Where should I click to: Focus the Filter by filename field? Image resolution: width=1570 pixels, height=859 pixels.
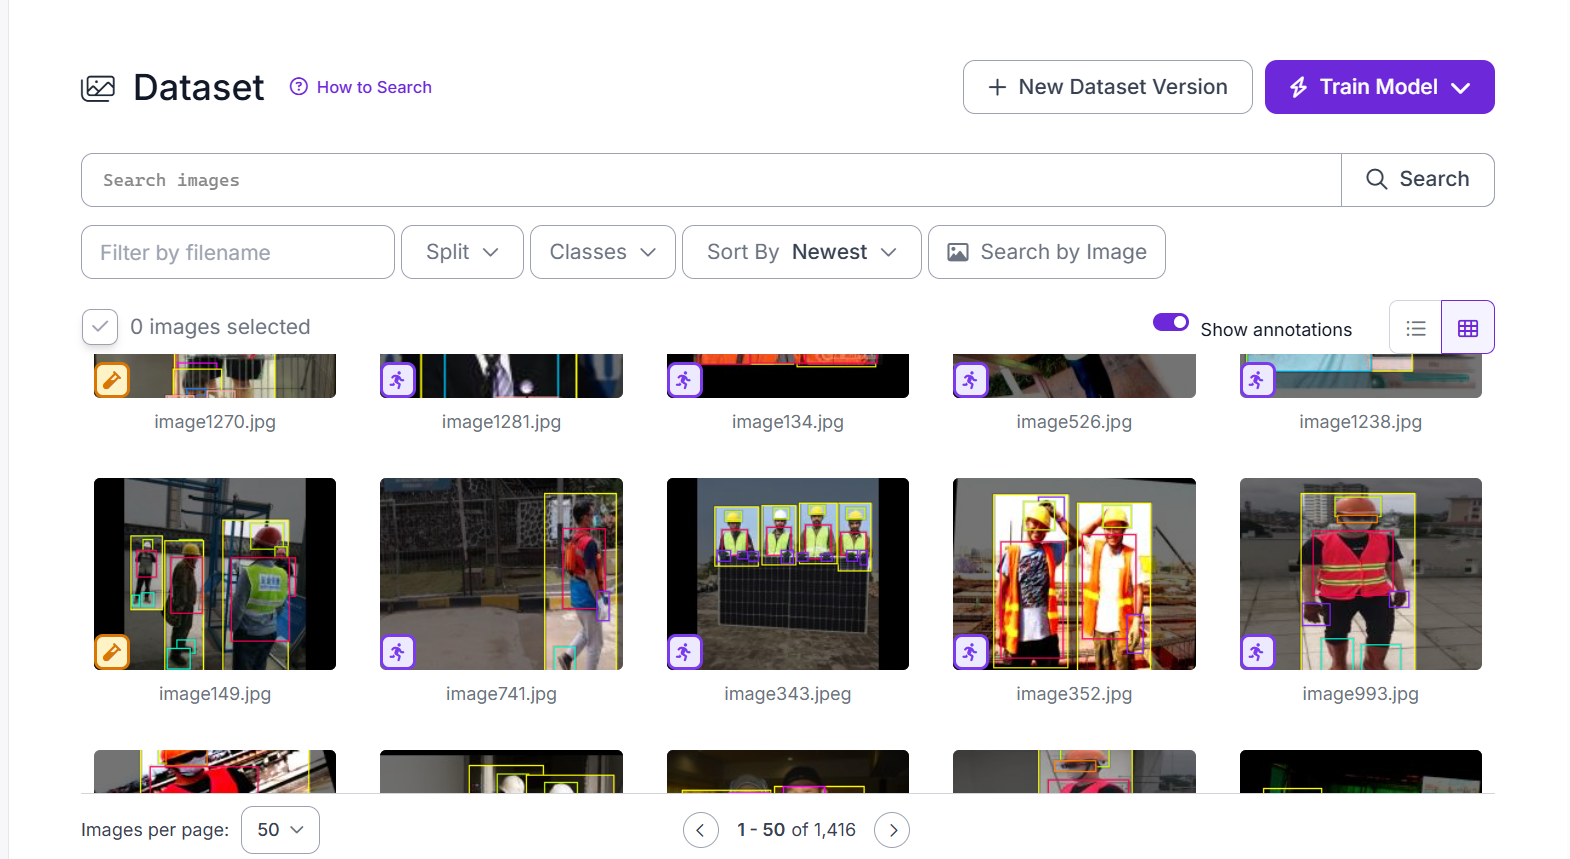tap(238, 252)
